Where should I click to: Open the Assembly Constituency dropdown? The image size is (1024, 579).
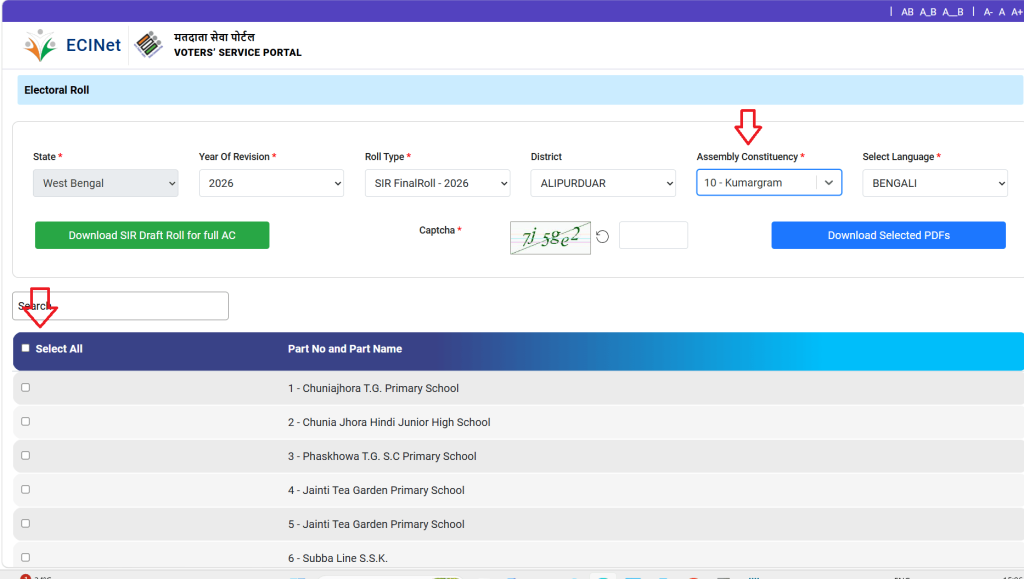(x=768, y=182)
